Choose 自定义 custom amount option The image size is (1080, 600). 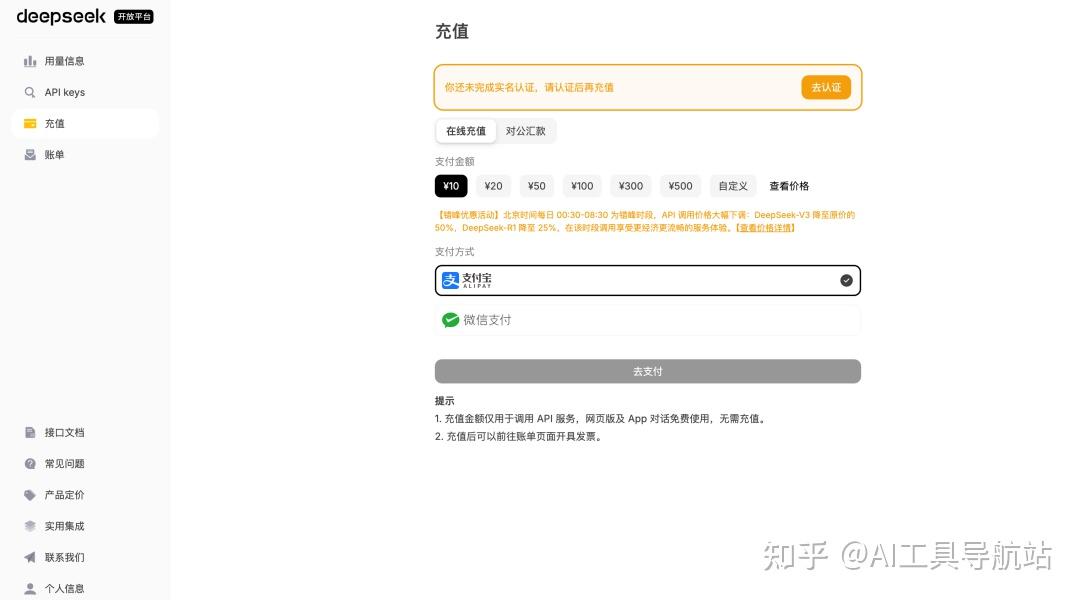pos(733,186)
